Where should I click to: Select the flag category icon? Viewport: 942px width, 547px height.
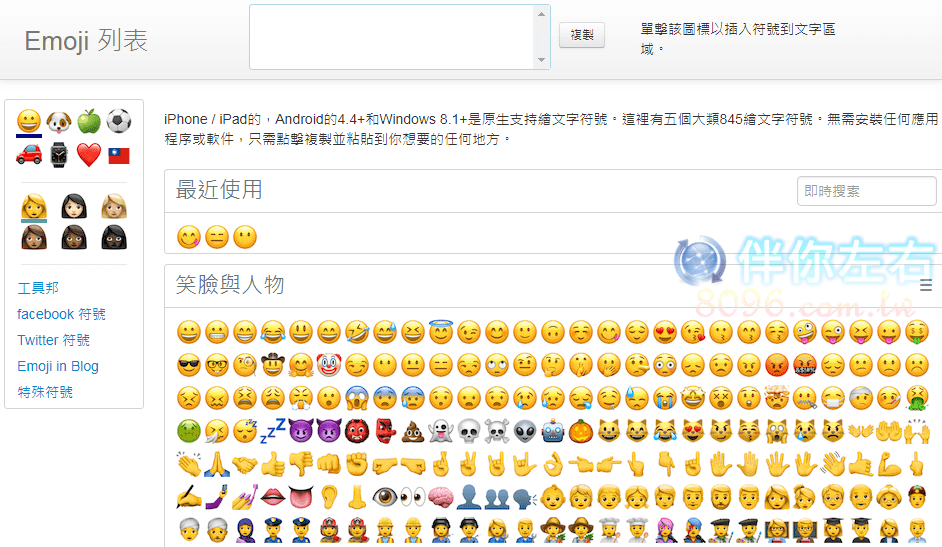coord(119,156)
